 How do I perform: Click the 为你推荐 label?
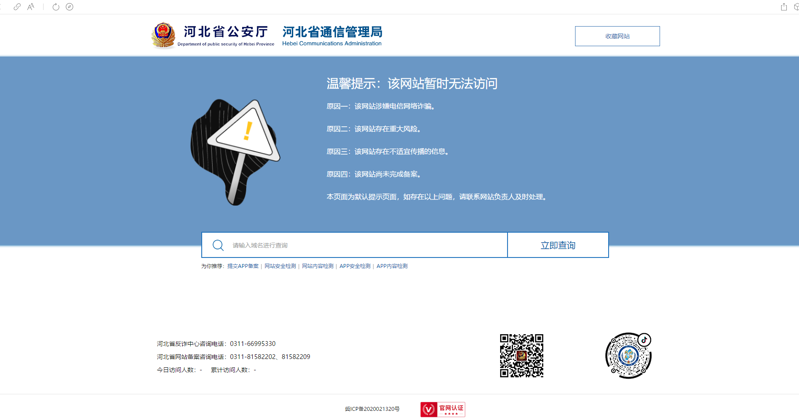coord(212,266)
